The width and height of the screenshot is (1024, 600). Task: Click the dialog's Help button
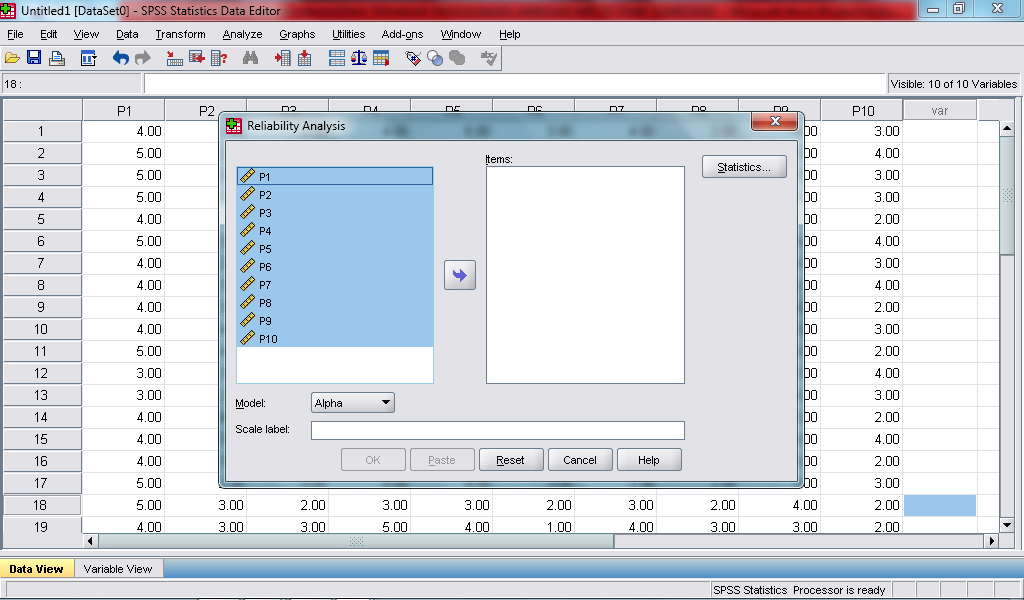648,460
